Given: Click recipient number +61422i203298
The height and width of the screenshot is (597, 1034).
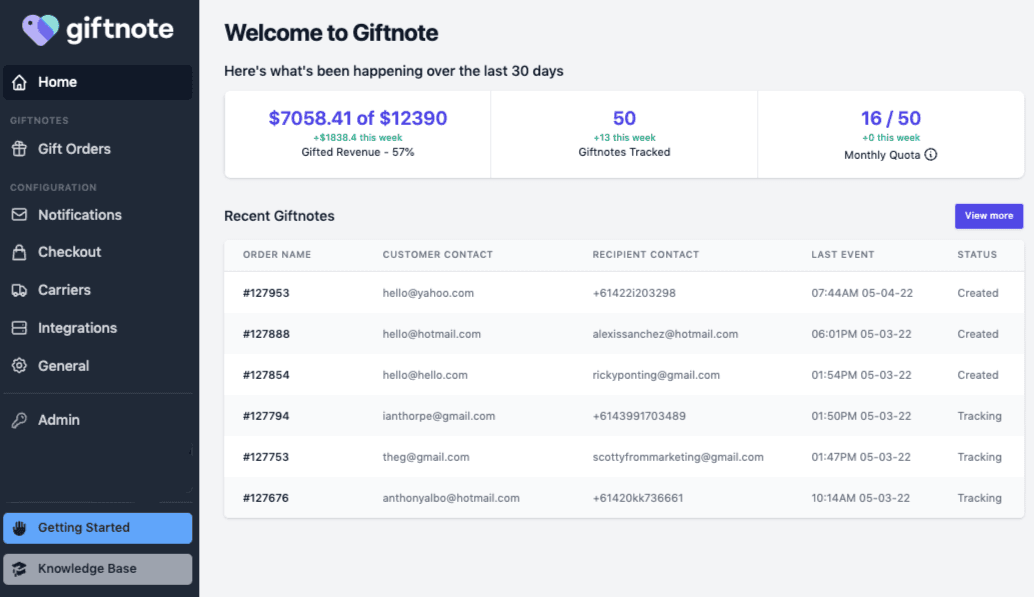Looking at the screenshot, I should click(634, 293).
